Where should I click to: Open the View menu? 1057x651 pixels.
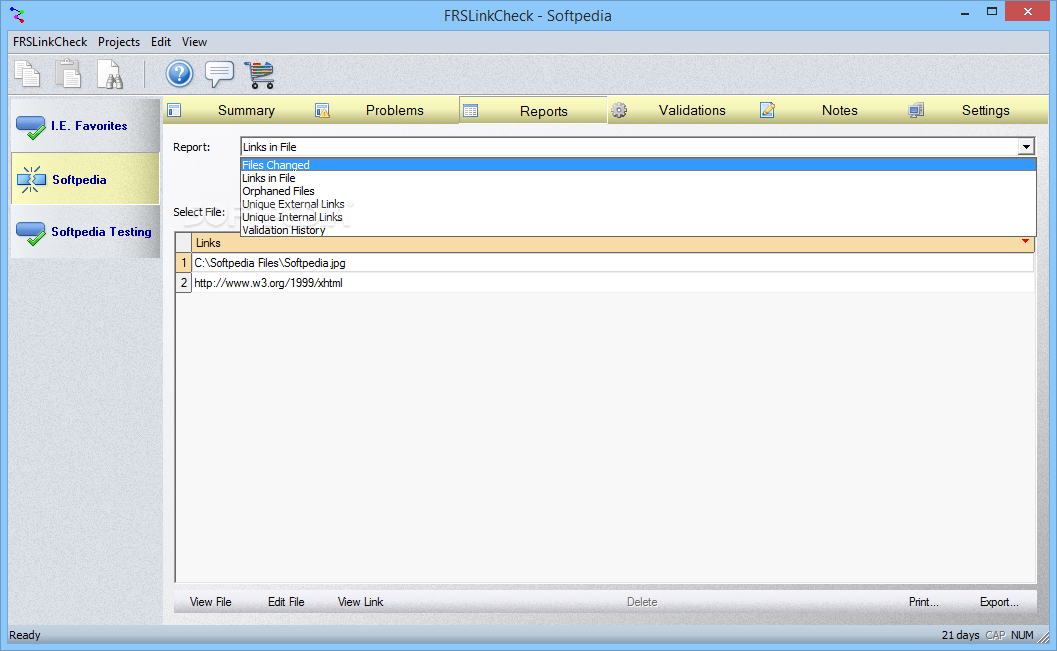click(194, 42)
